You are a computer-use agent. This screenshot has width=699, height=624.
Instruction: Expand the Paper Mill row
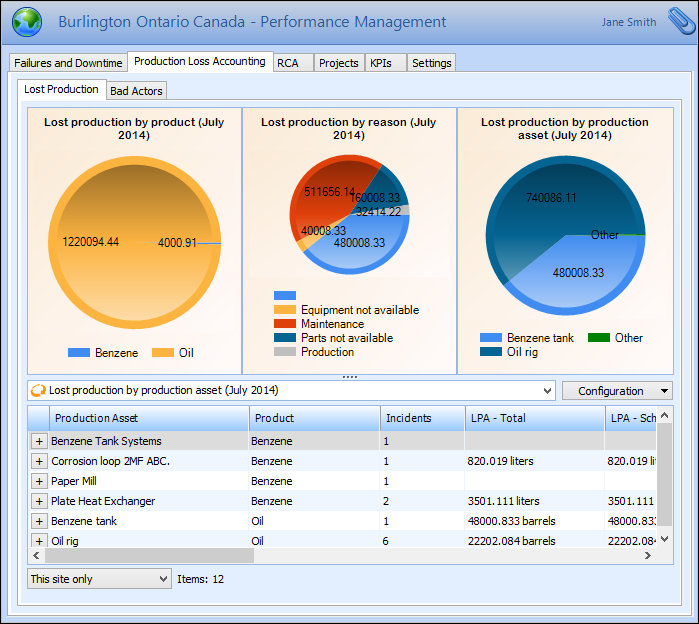[39, 481]
